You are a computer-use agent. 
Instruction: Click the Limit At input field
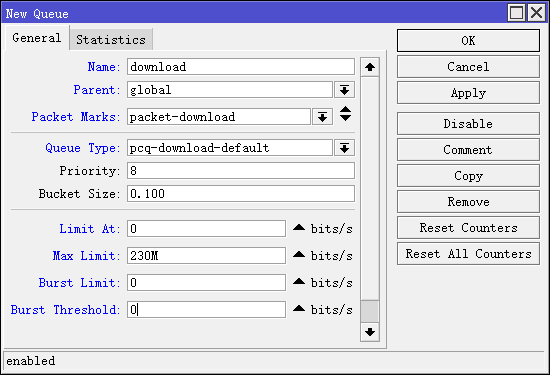[x=207, y=229]
